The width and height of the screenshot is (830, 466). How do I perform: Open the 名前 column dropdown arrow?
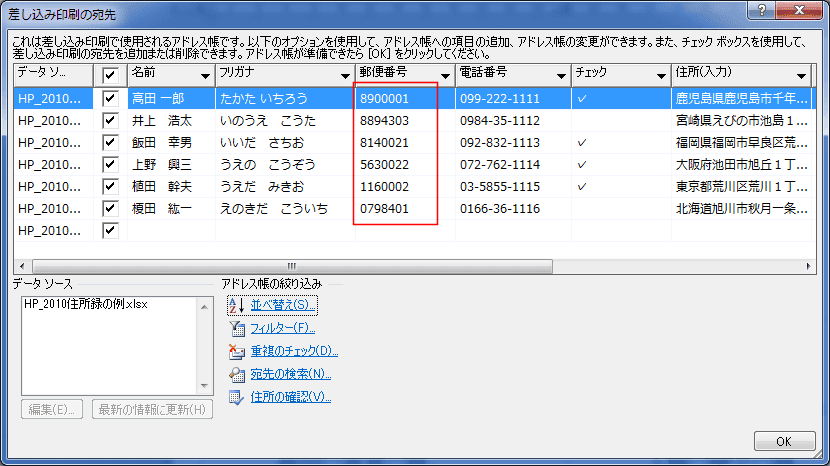pyautogui.click(x=205, y=76)
